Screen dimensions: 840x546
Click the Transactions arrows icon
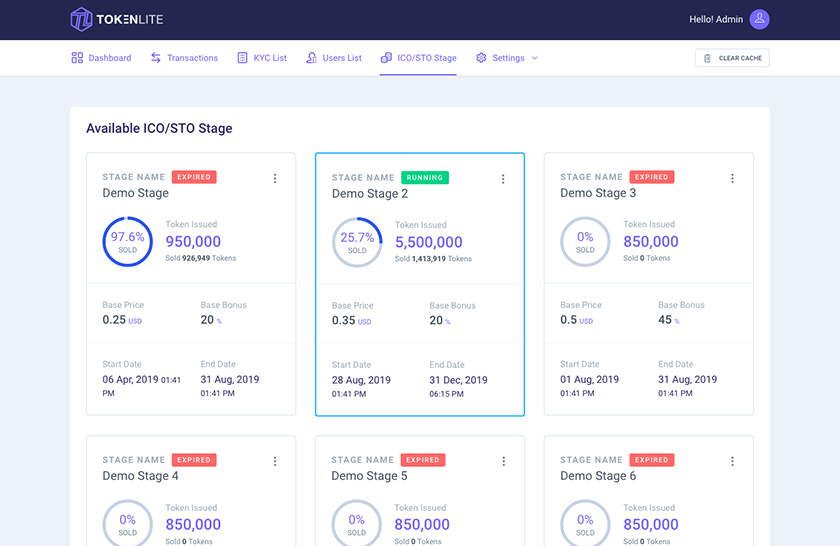[x=156, y=58]
